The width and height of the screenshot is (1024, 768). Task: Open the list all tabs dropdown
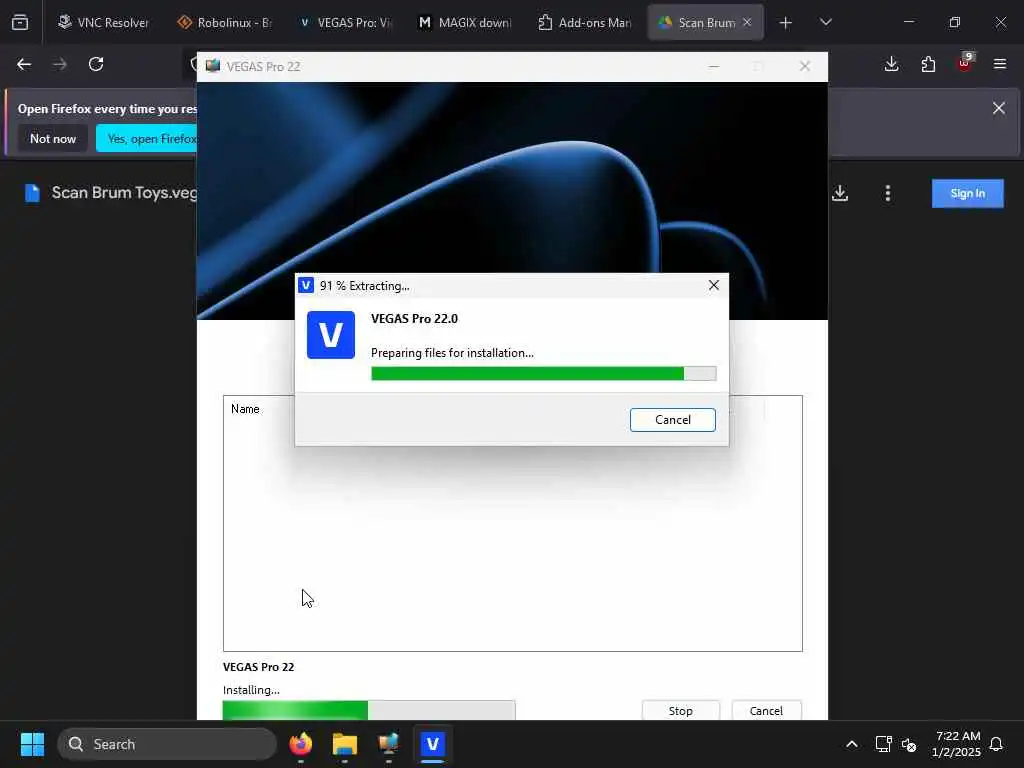point(825,22)
